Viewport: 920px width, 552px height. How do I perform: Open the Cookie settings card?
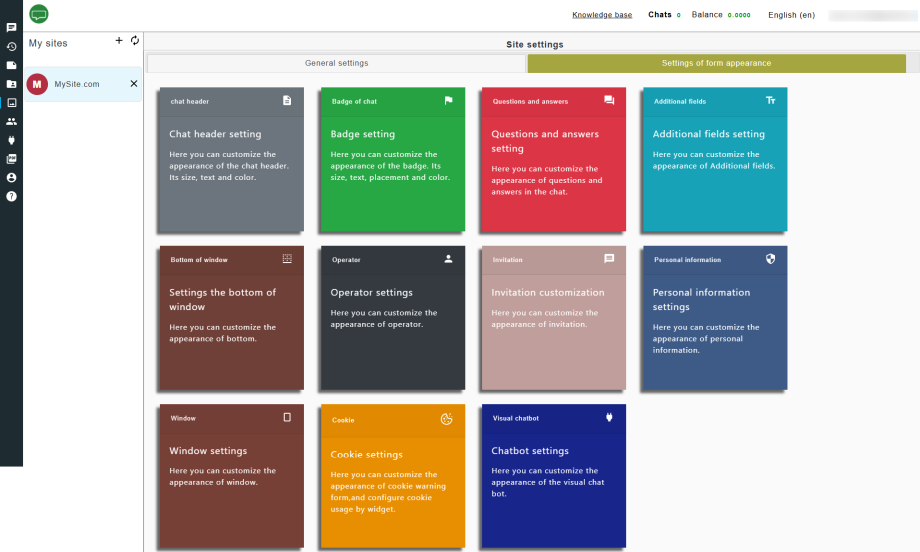point(392,476)
